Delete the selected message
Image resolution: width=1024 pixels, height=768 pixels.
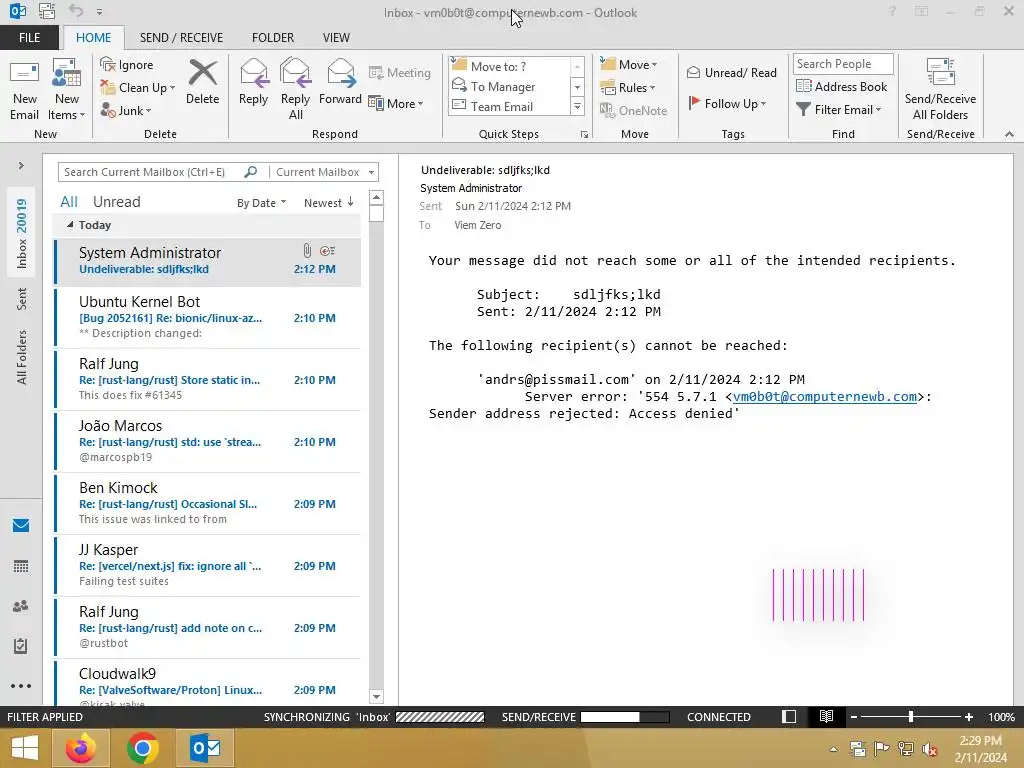202,82
